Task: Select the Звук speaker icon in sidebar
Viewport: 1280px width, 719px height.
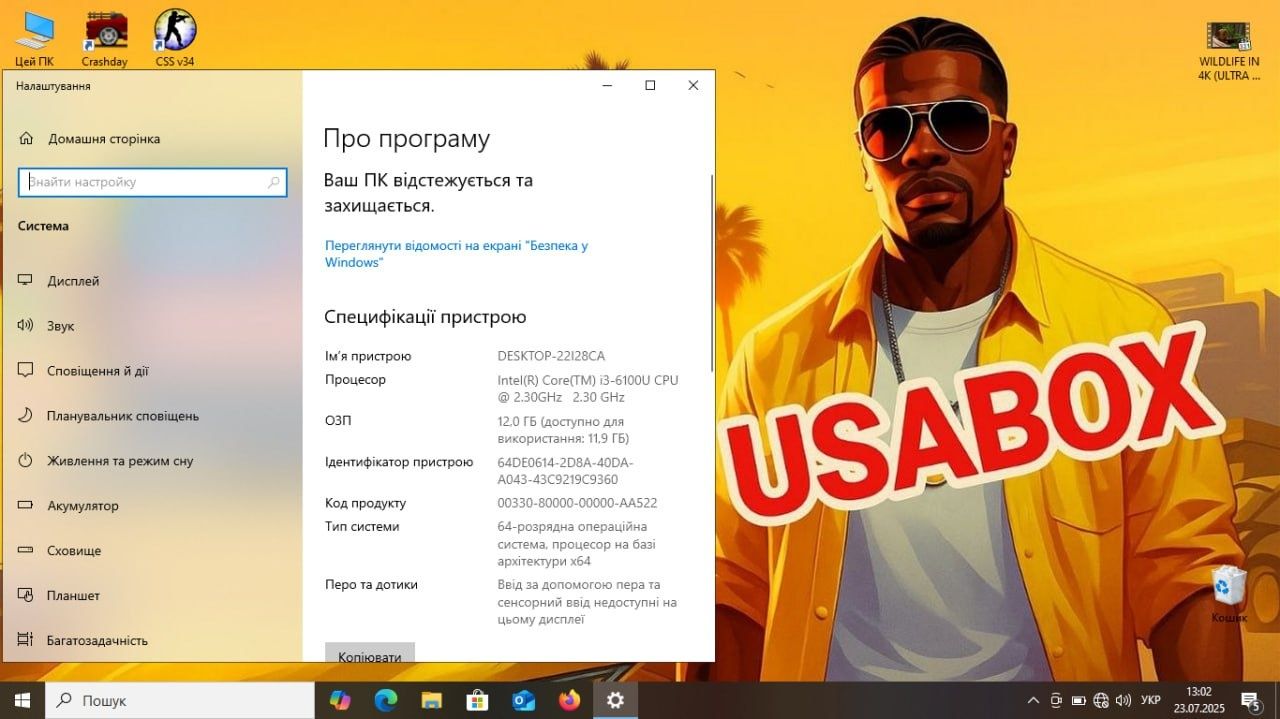Action: [26, 326]
